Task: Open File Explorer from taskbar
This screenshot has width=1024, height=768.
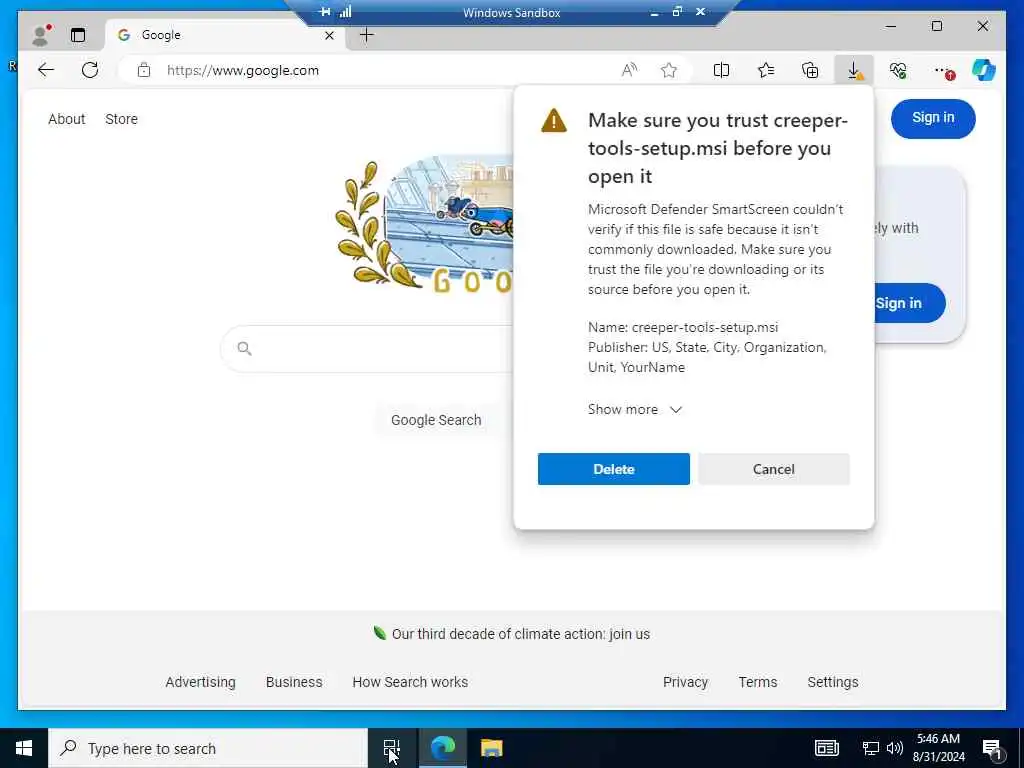Action: point(492,748)
